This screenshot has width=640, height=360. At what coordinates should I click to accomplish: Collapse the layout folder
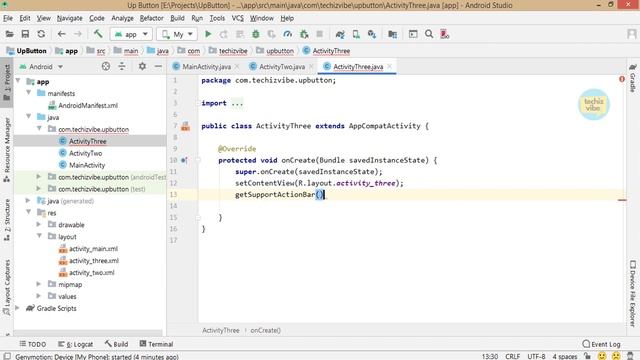(39, 236)
